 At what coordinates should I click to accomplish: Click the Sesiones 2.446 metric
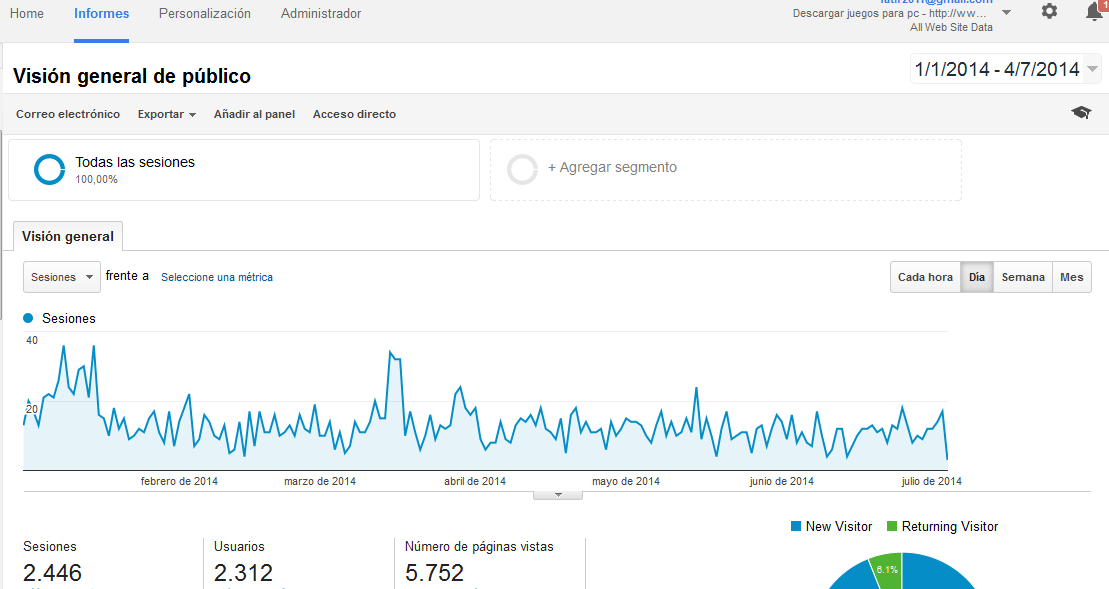52,562
